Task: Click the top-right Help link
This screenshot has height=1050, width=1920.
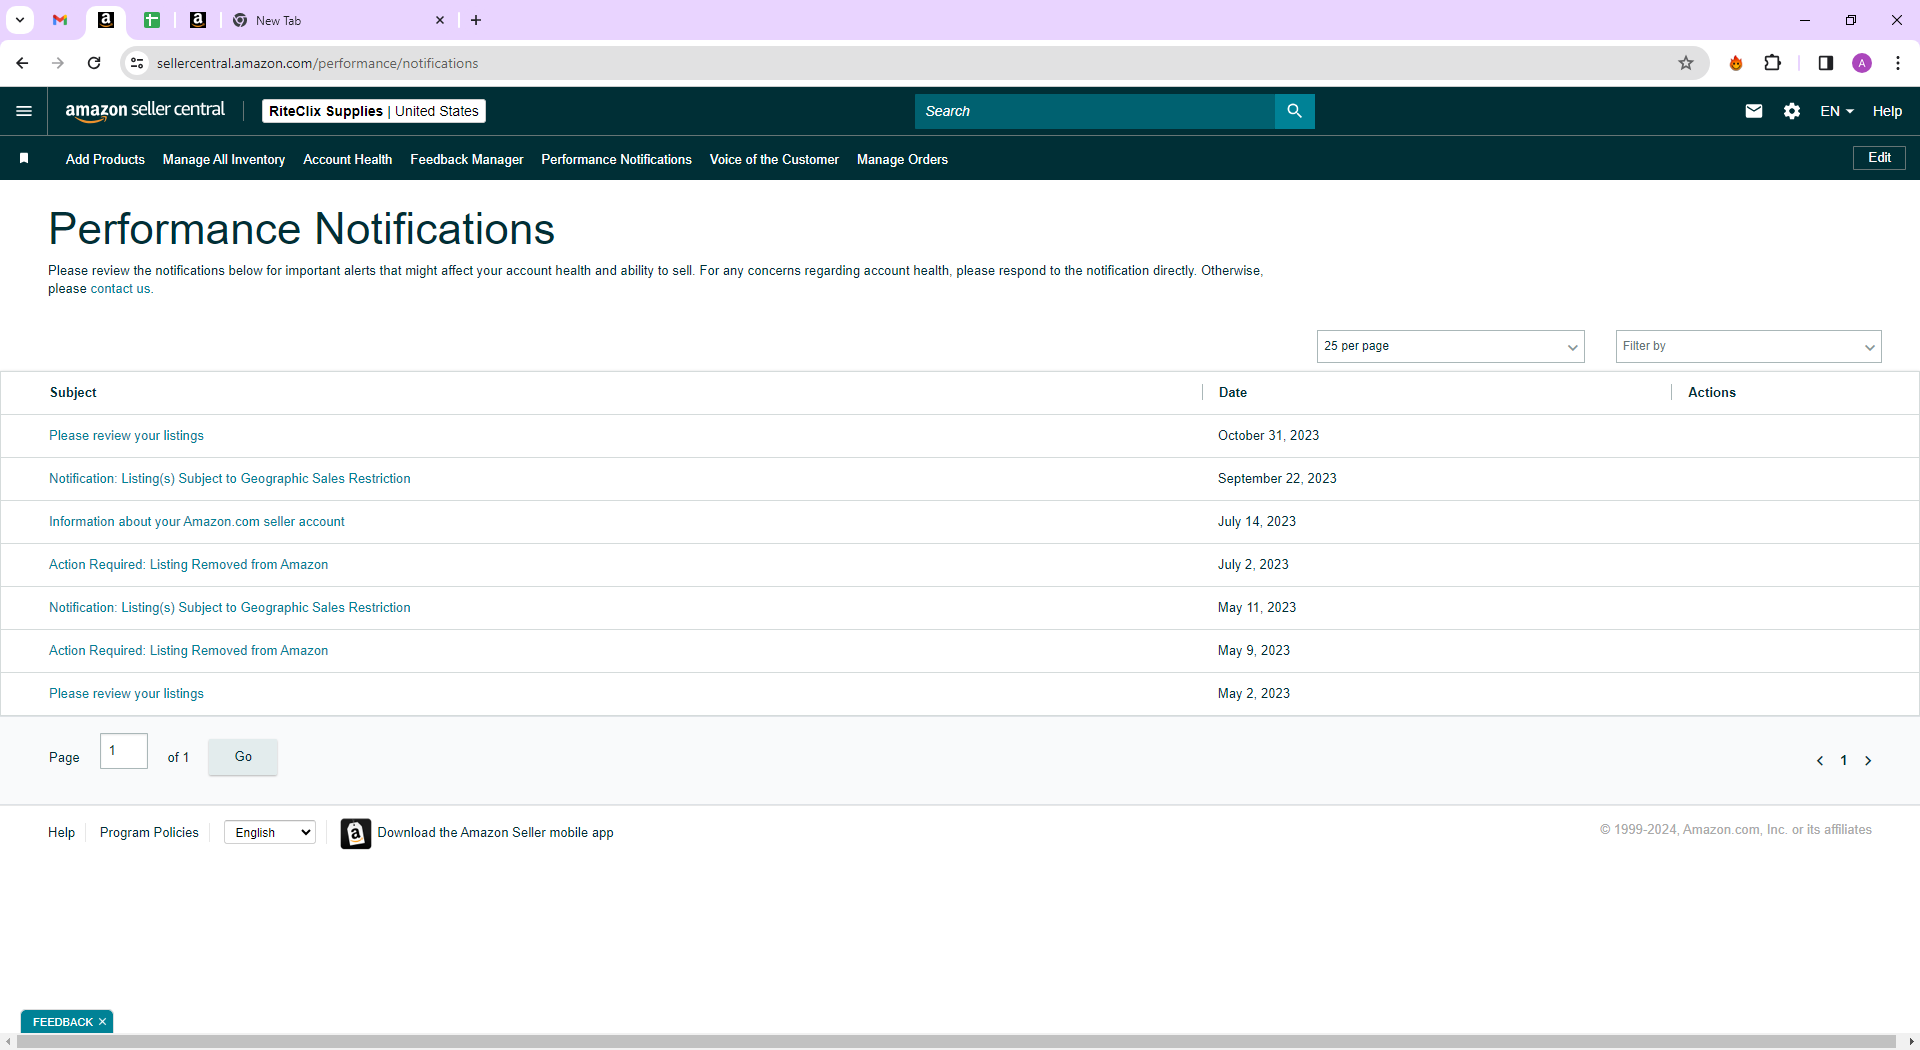Action: (1887, 111)
